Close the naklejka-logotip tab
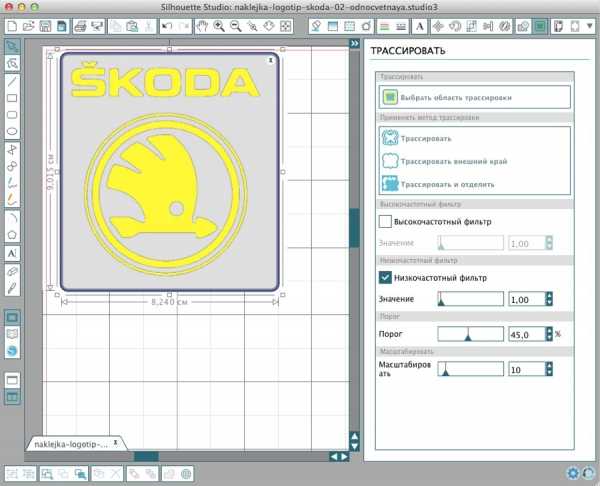Image resolution: width=600 pixels, height=486 pixels. pyautogui.click(x=116, y=443)
